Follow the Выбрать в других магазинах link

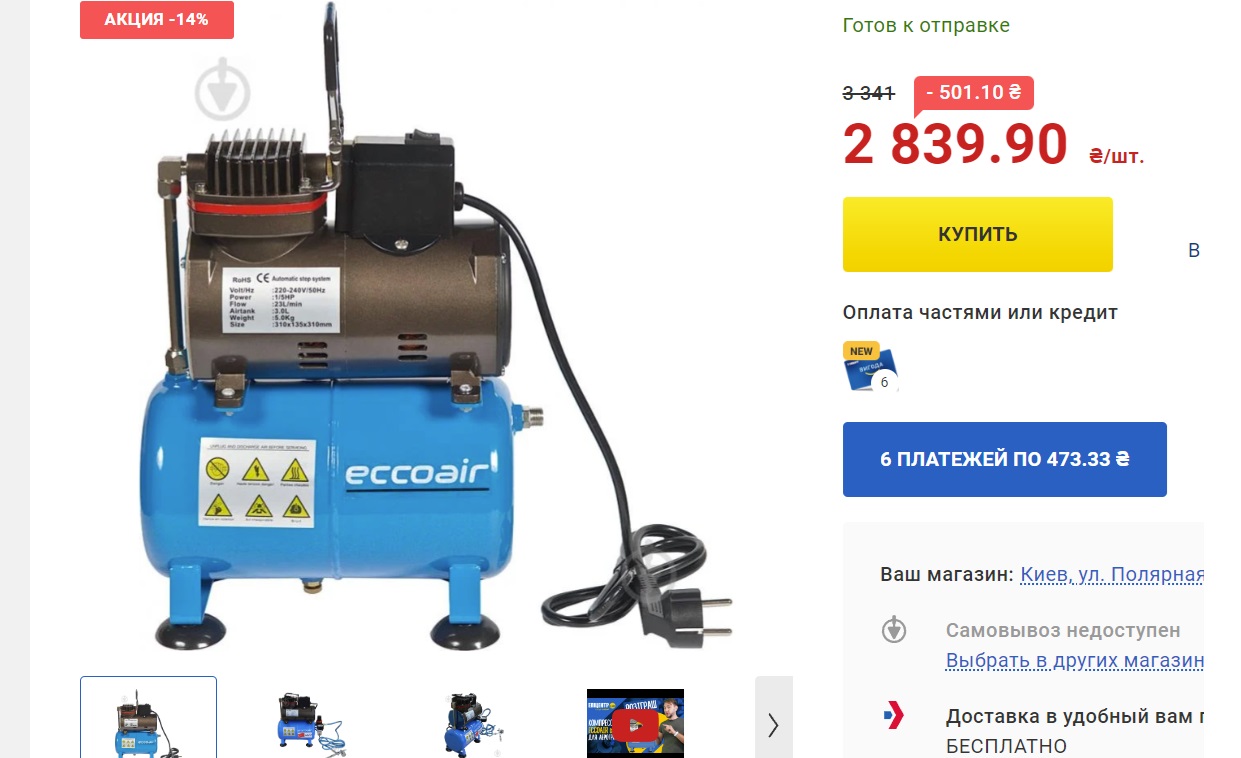click(x=1075, y=661)
